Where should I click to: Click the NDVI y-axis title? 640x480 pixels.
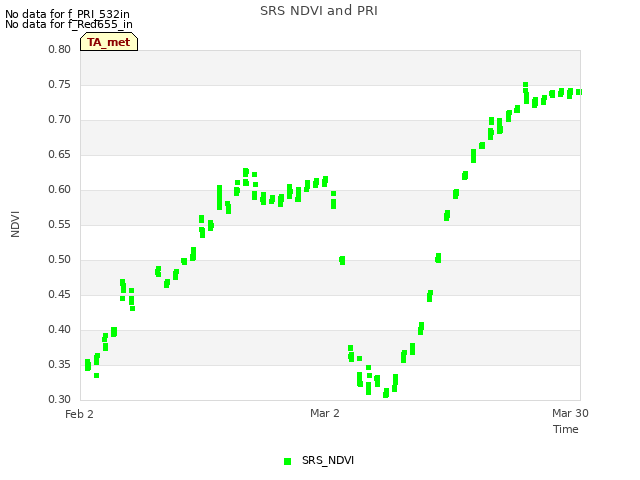coord(15,224)
